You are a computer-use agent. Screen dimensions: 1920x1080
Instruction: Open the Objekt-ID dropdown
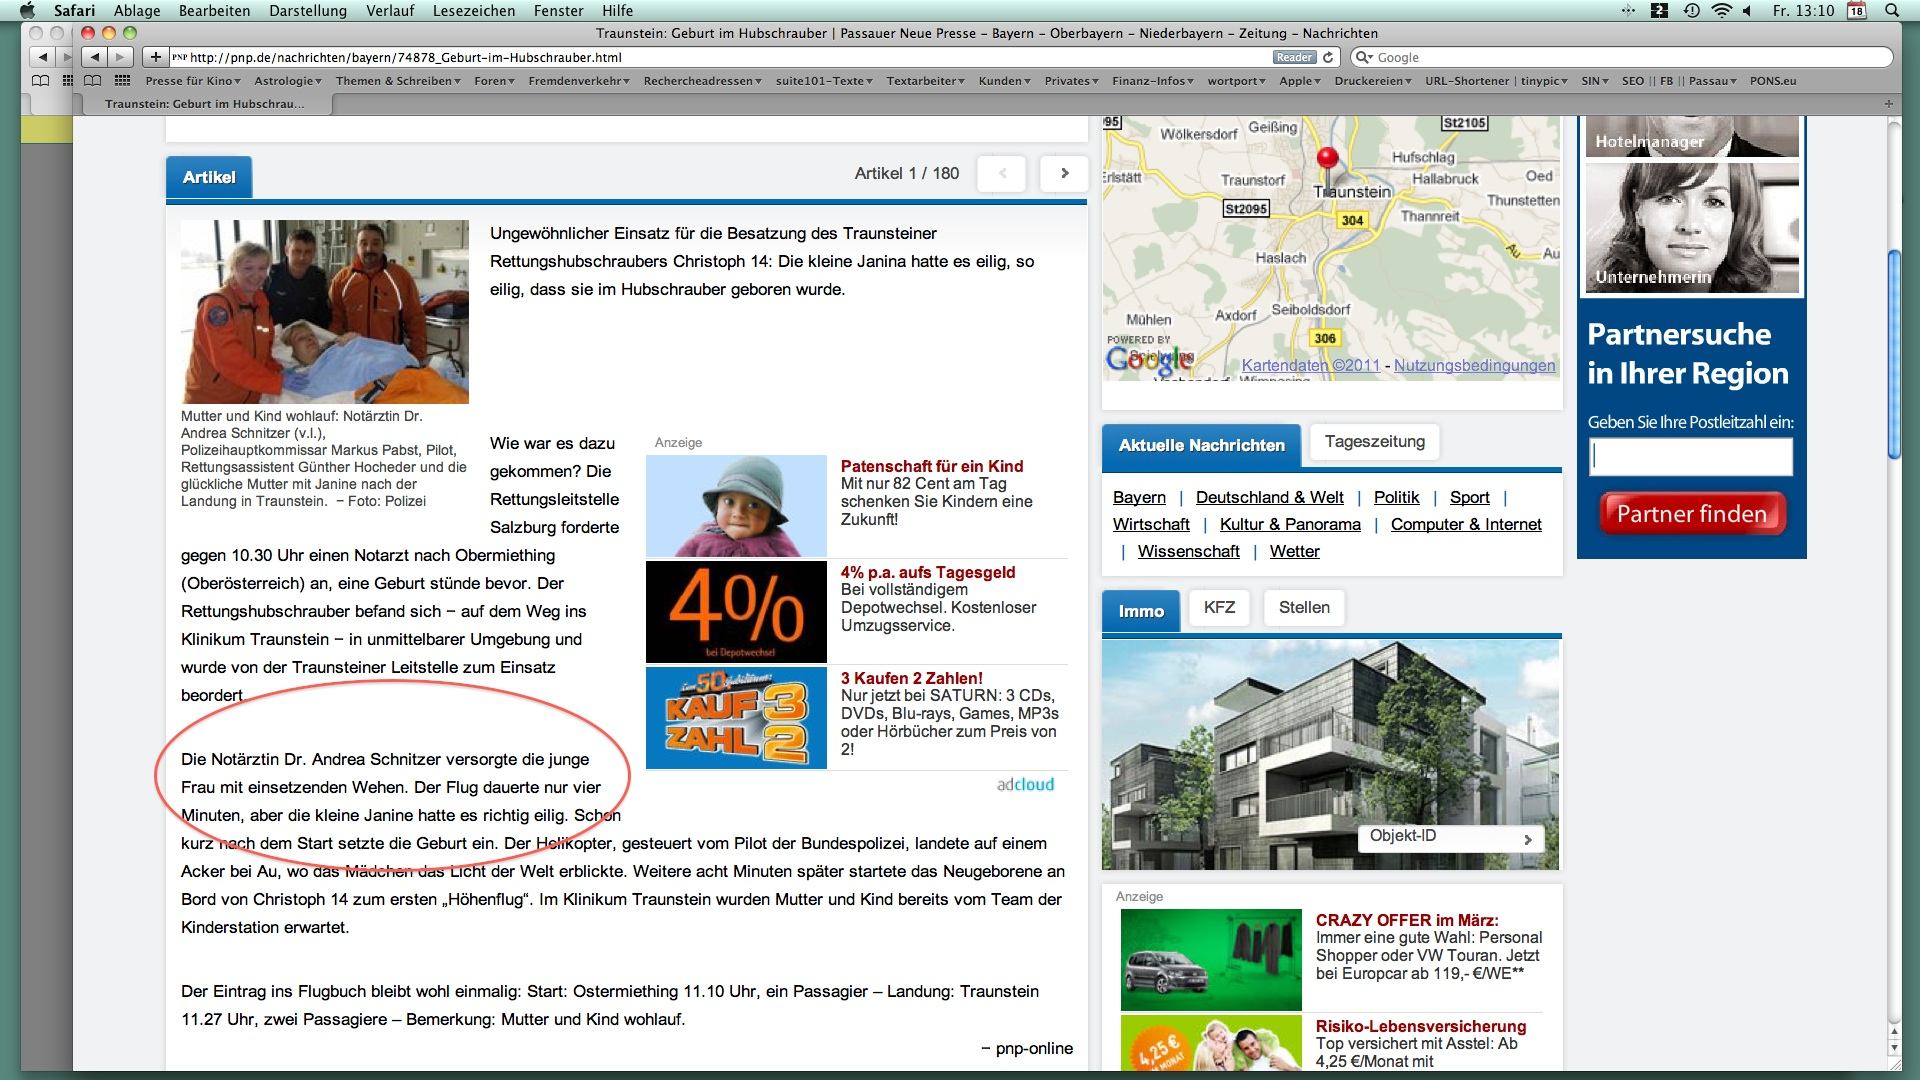1450,838
